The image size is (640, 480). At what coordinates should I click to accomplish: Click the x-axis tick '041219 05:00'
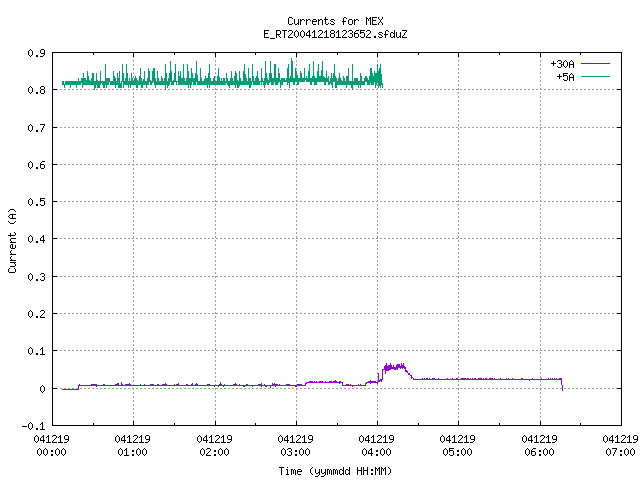pyautogui.click(x=457, y=446)
